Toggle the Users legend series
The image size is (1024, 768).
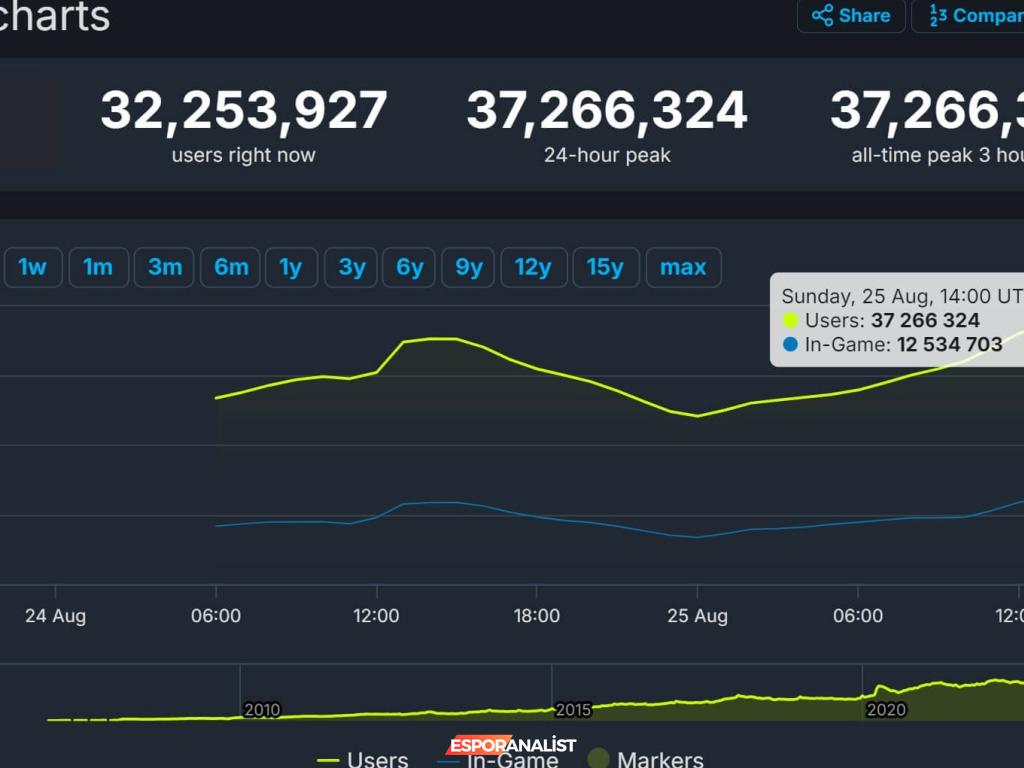coord(362,759)
